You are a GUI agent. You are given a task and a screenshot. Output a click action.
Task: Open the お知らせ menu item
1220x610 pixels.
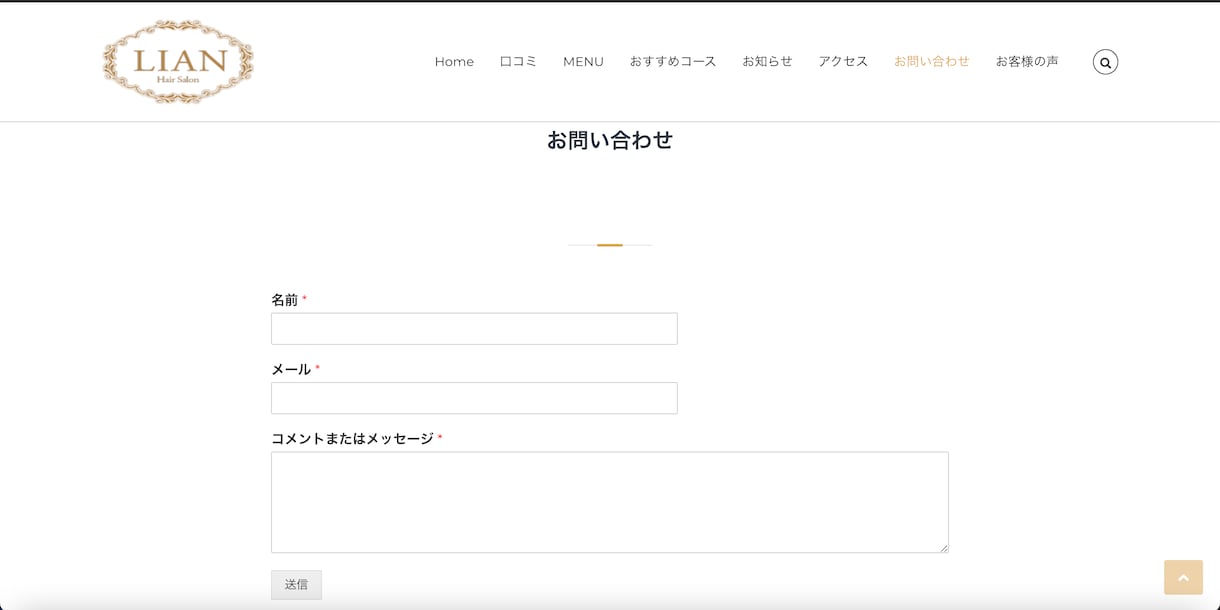[x=767, y=62]
